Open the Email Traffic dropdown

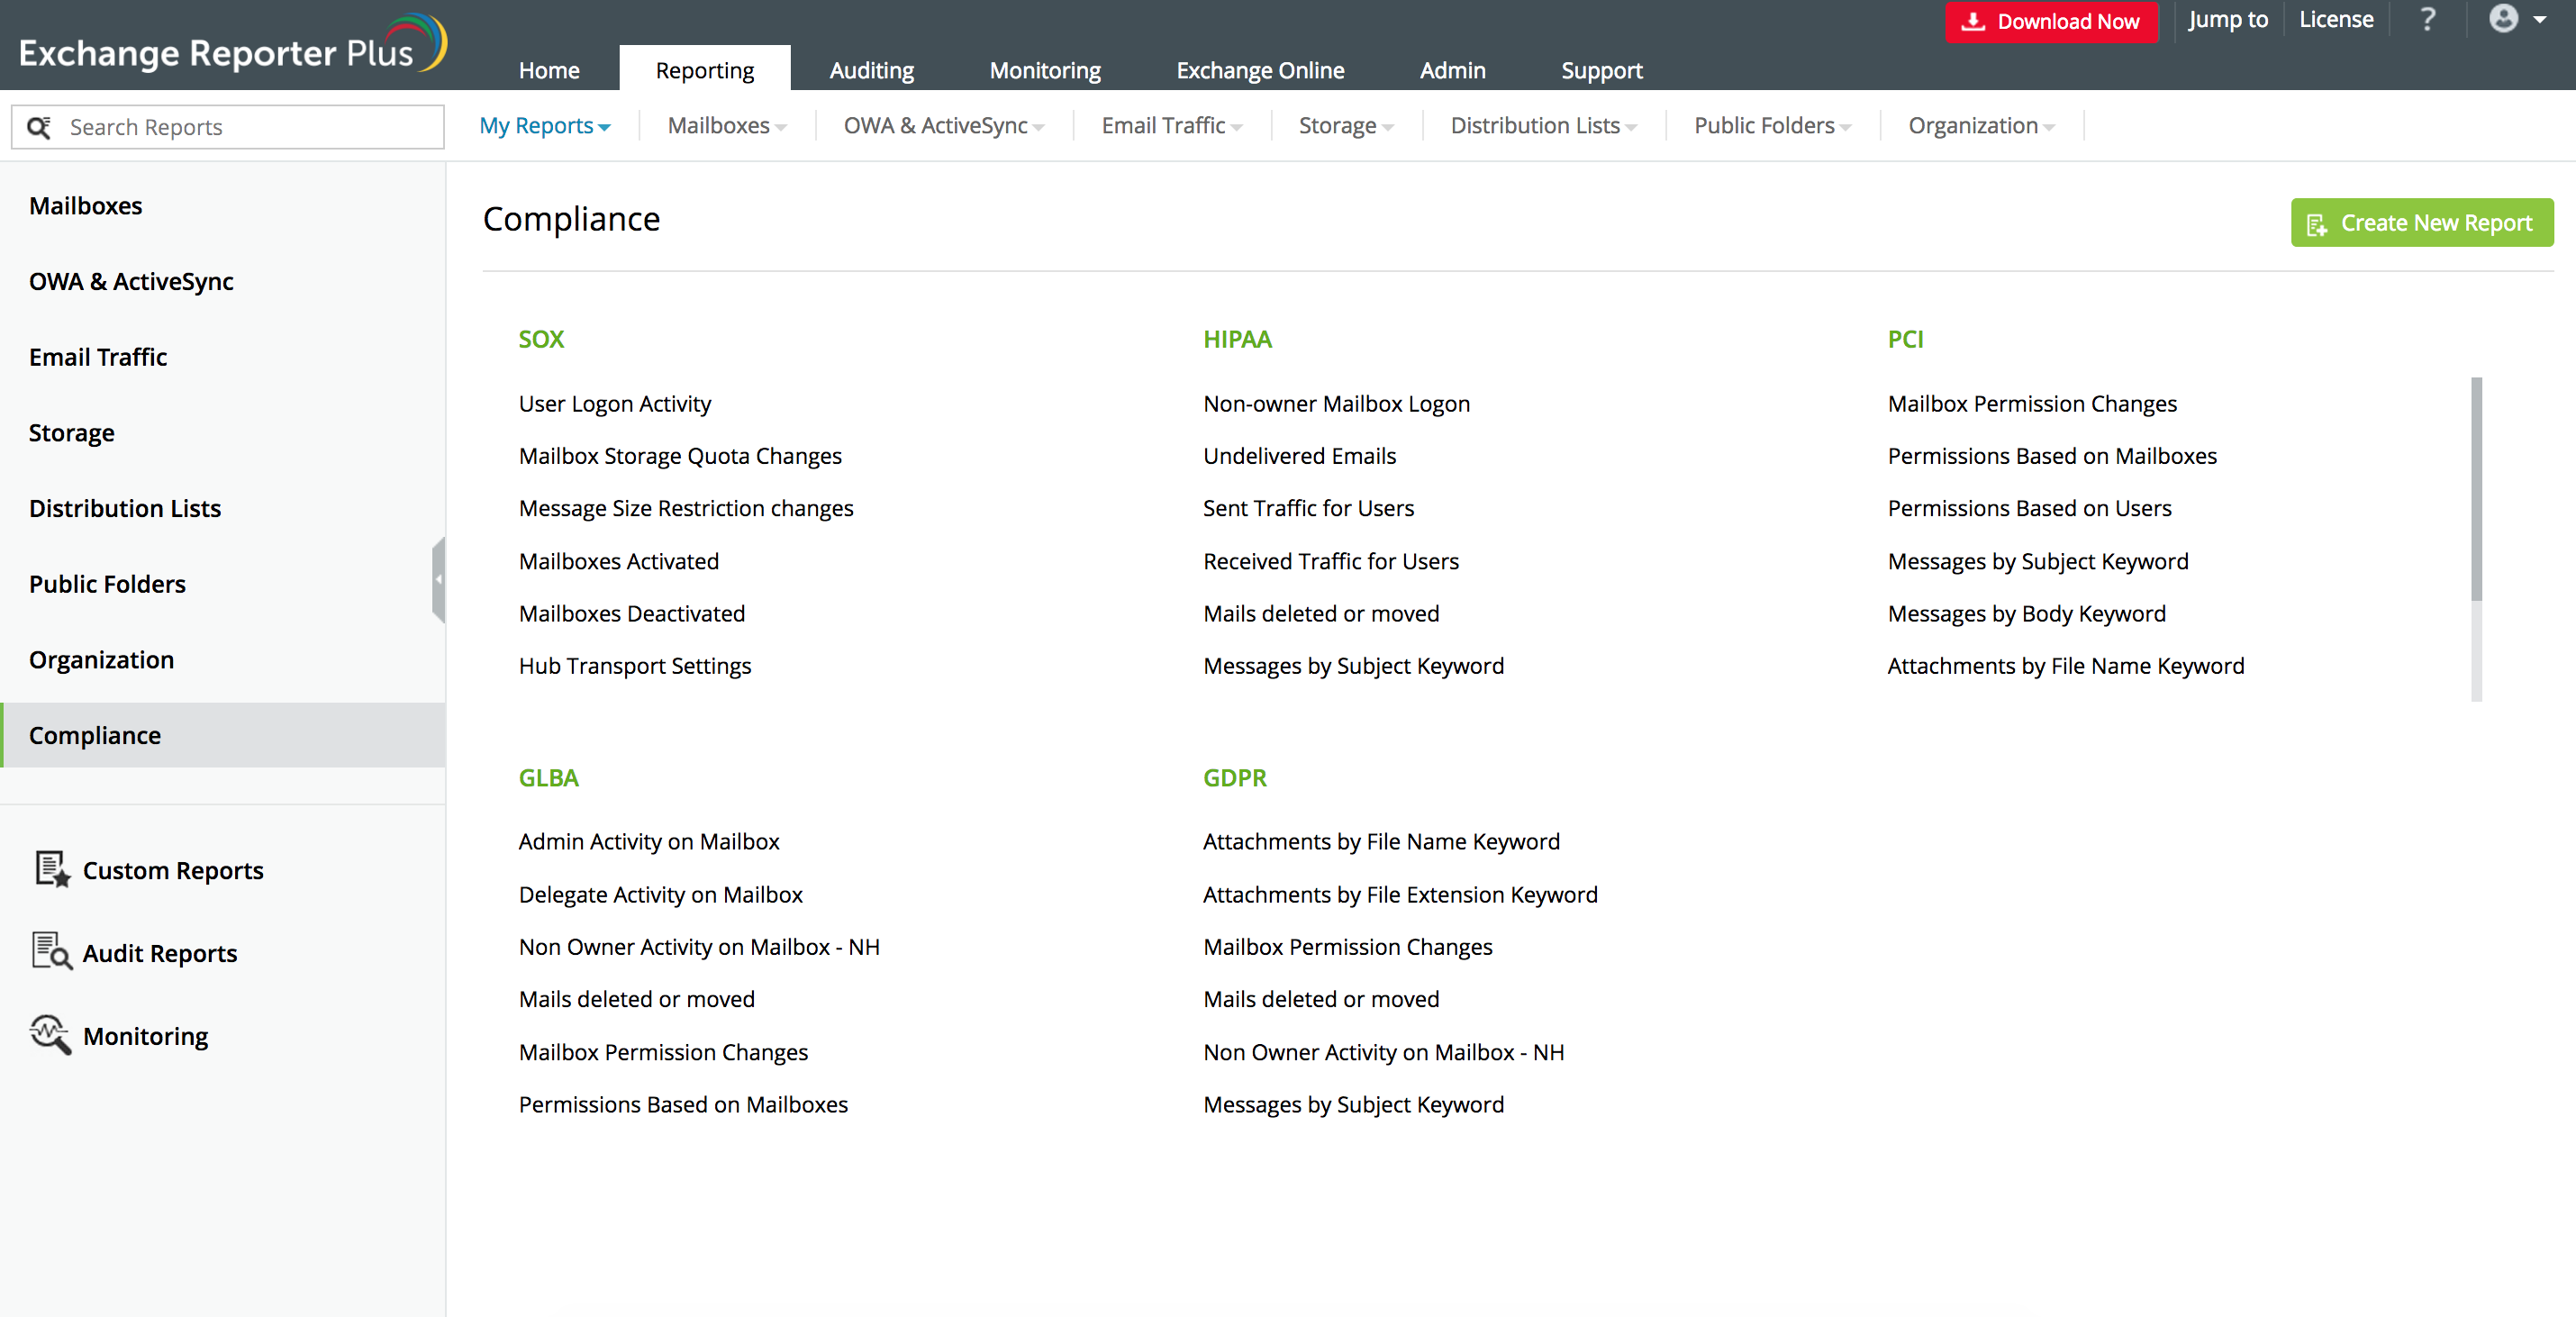click(x=1171, y=126)
